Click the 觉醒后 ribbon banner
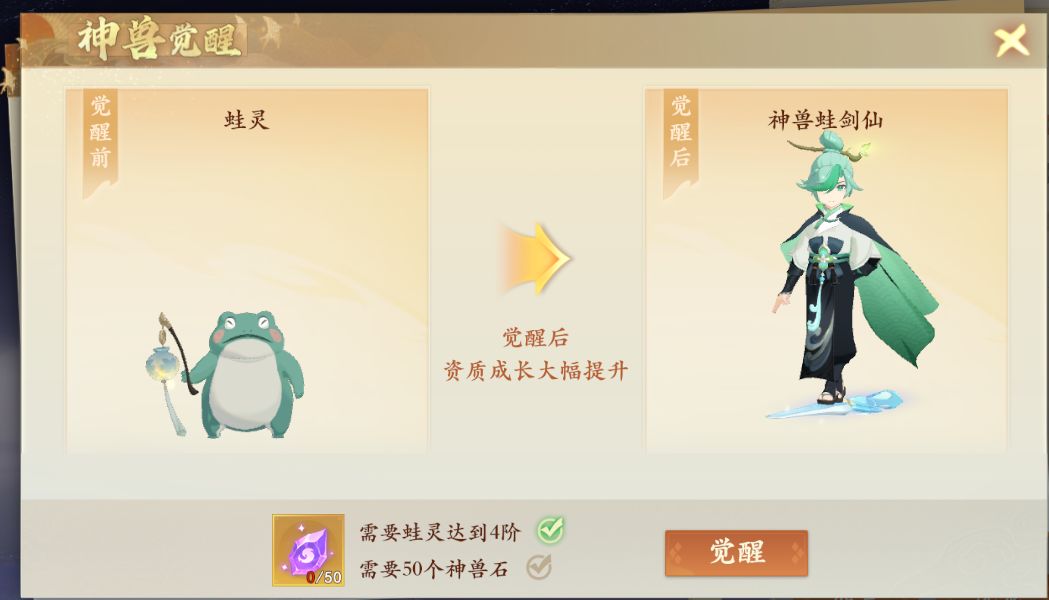 680,142
